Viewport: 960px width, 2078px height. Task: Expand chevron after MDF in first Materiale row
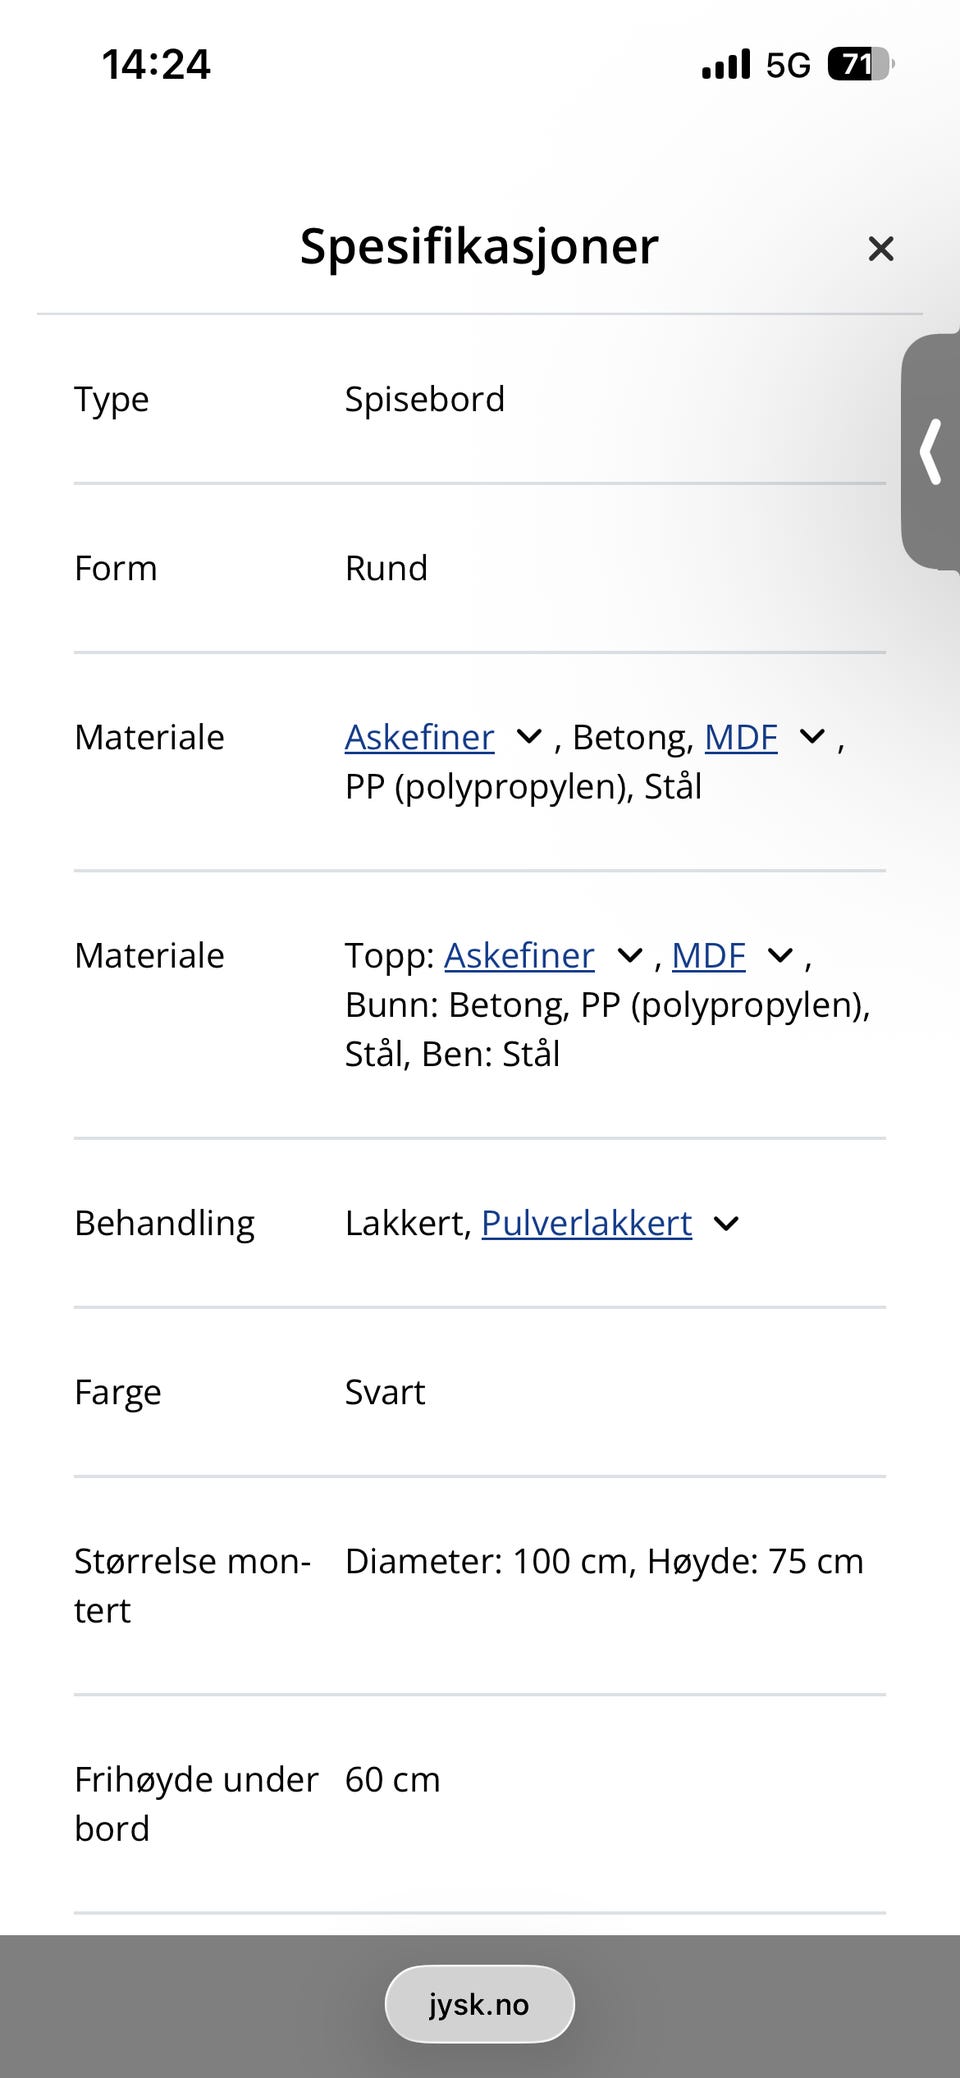coord(813,738)
